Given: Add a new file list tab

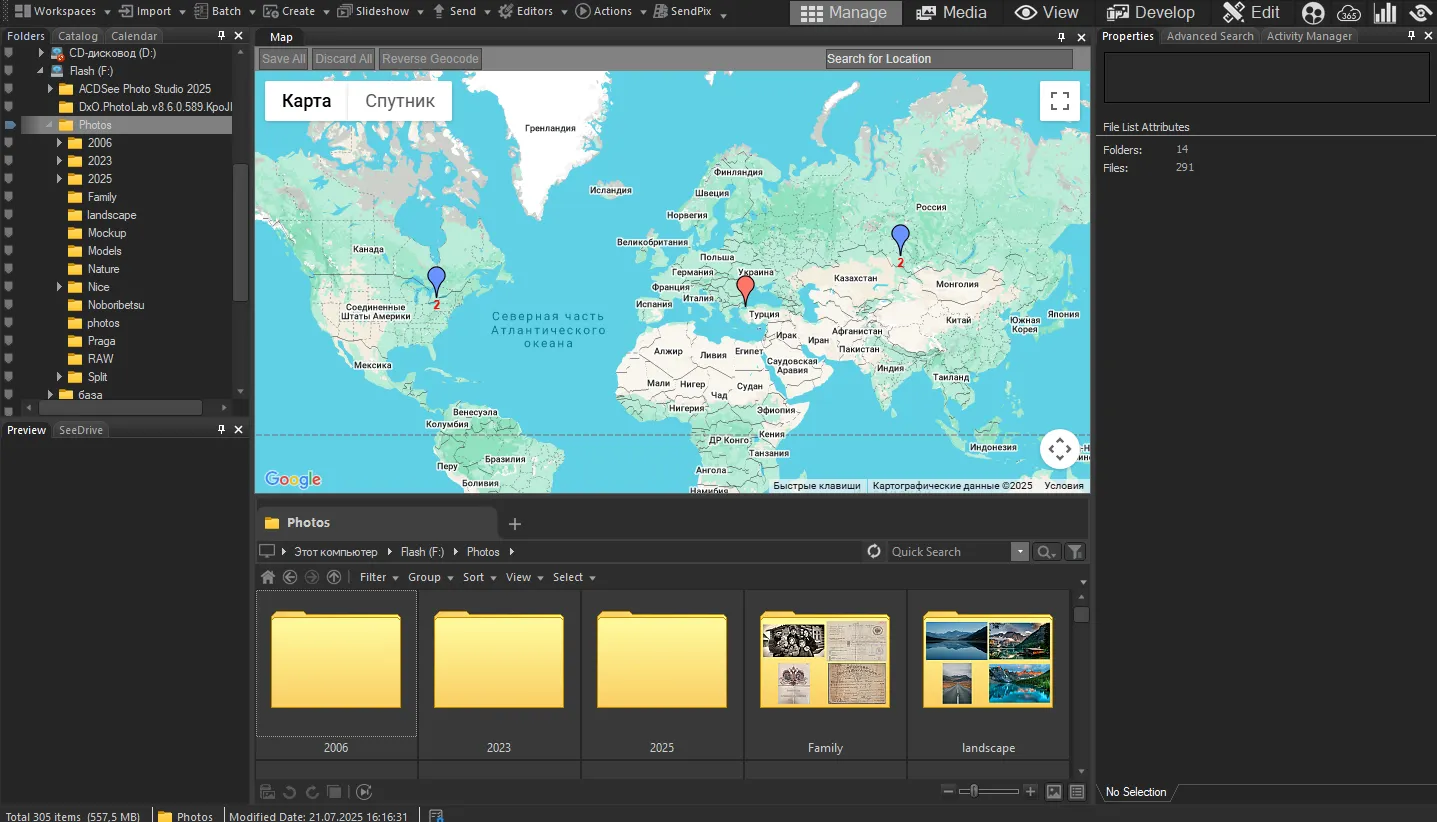Looking at the screenshot, I should click(515, 524).
